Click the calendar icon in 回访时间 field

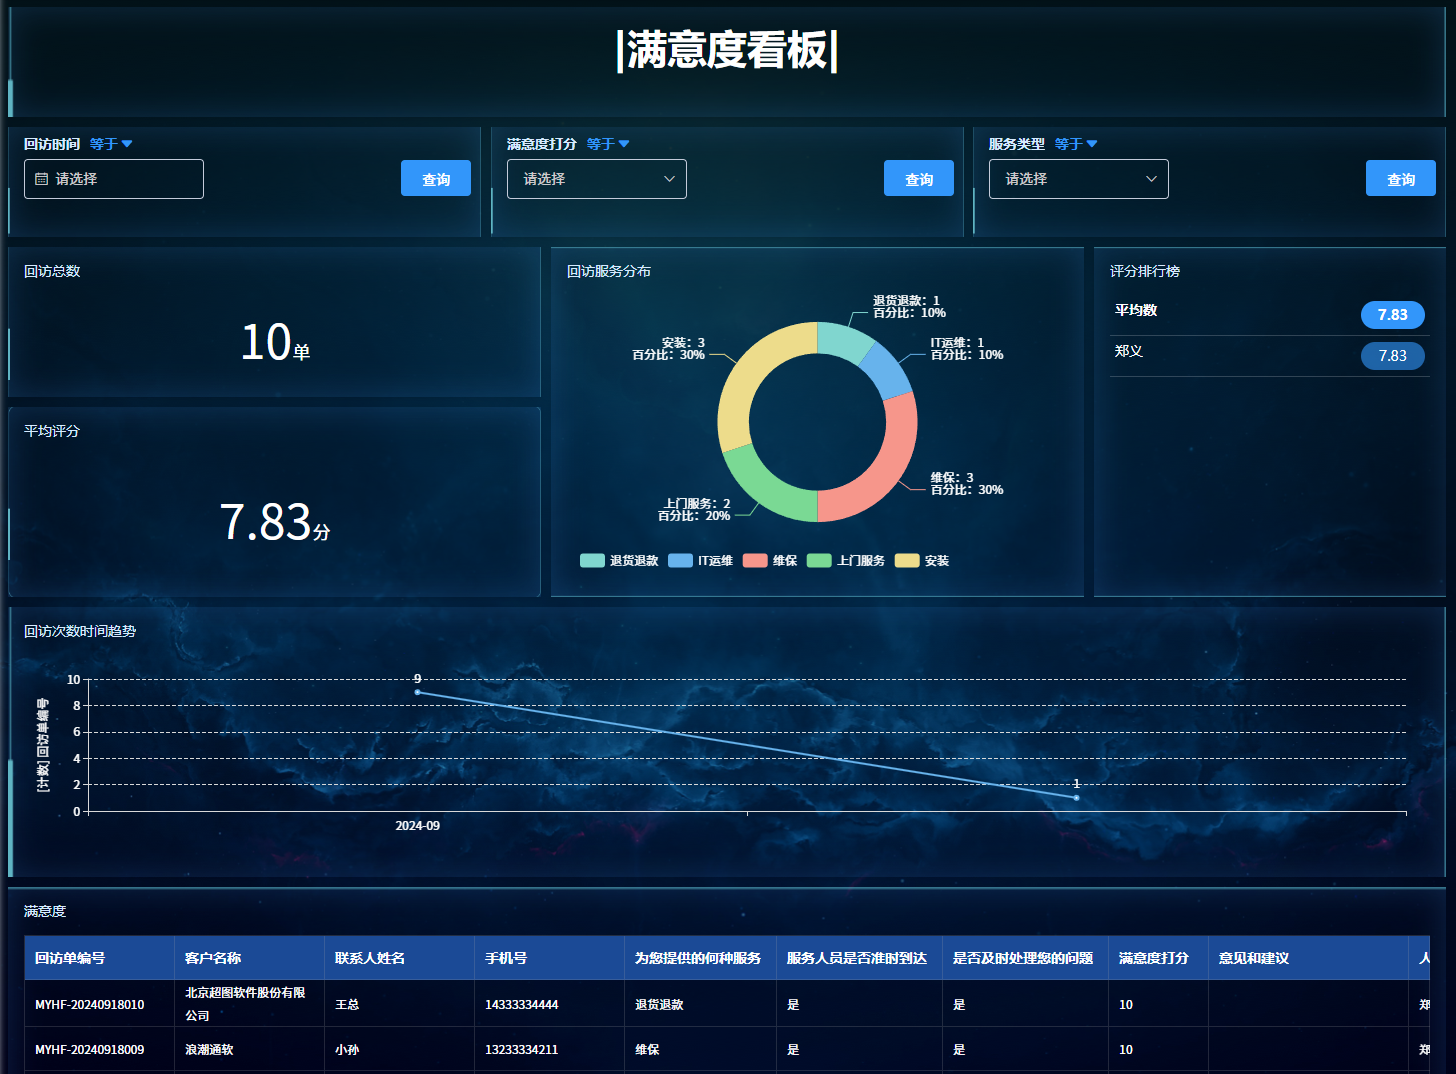point(41,179)
